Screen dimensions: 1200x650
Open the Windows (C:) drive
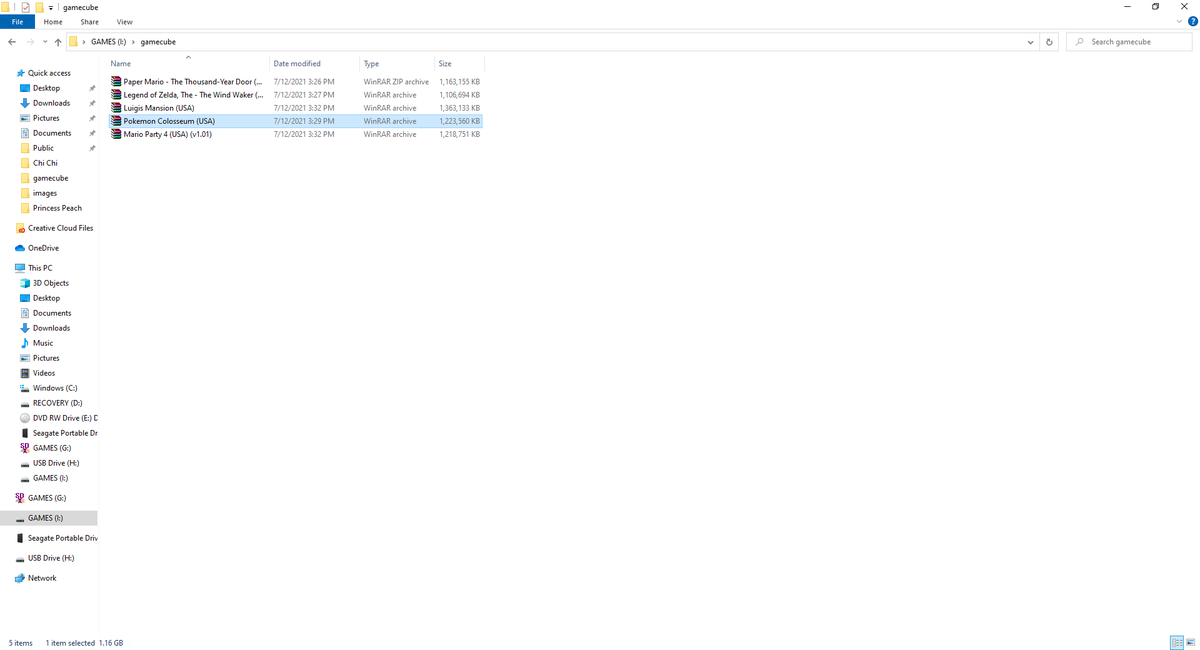(x=55, y=388)
